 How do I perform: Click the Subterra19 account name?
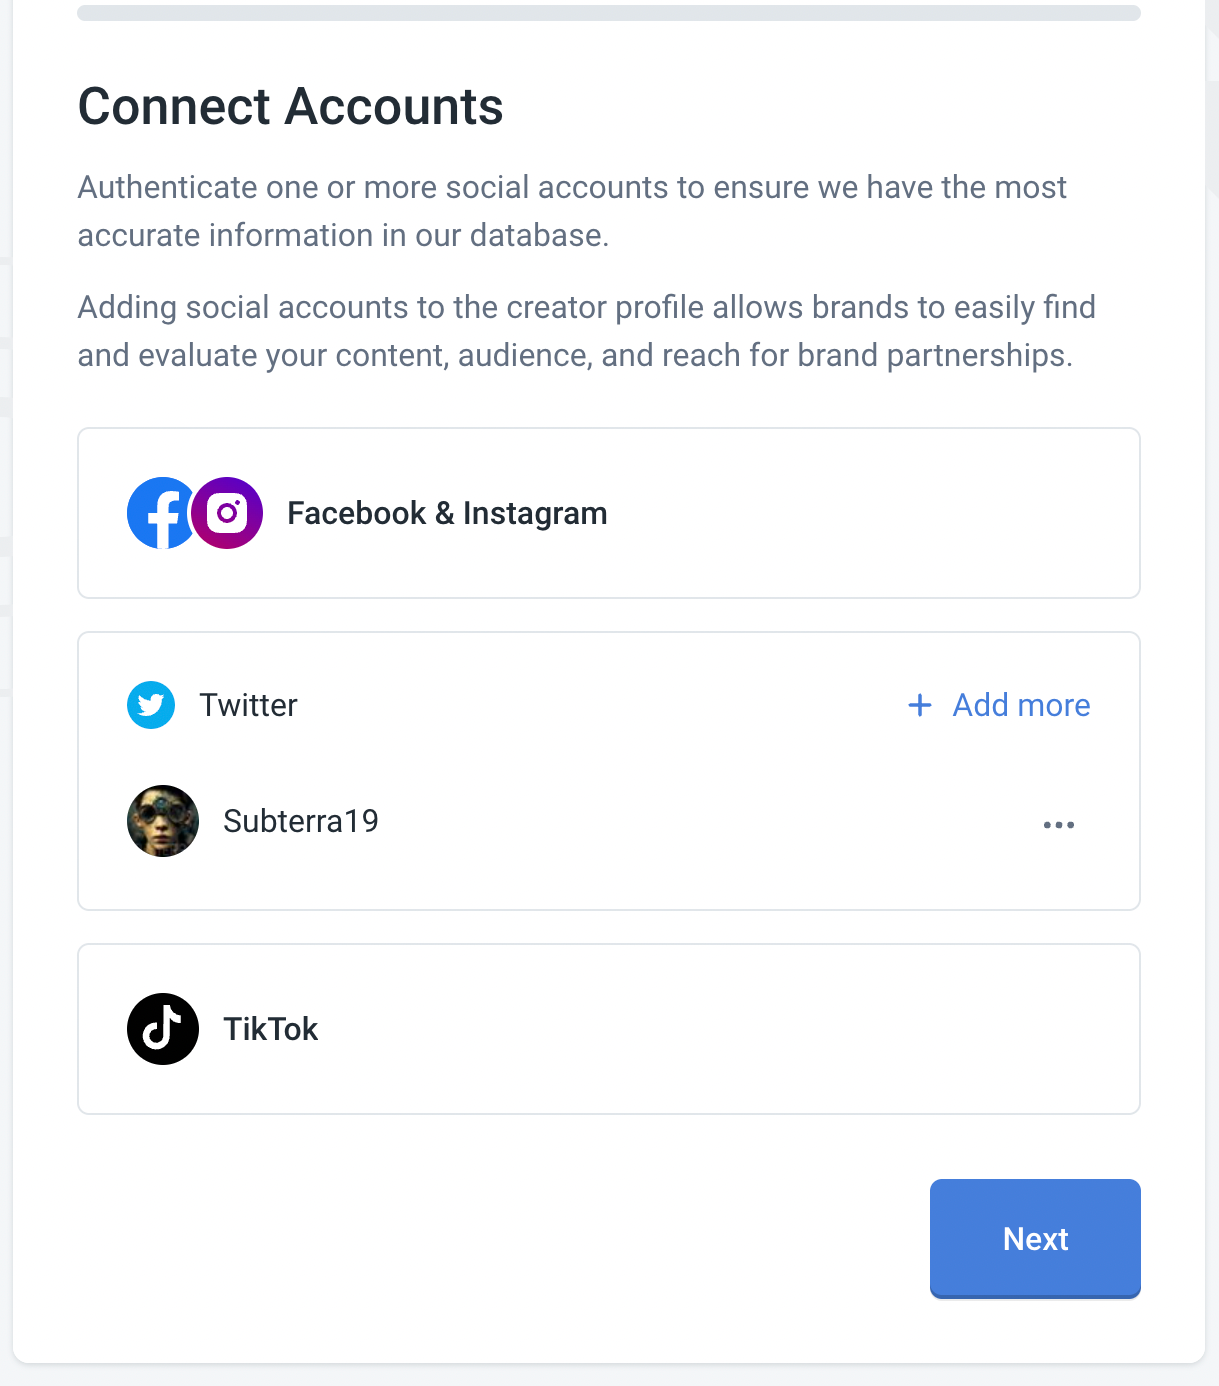301,821
